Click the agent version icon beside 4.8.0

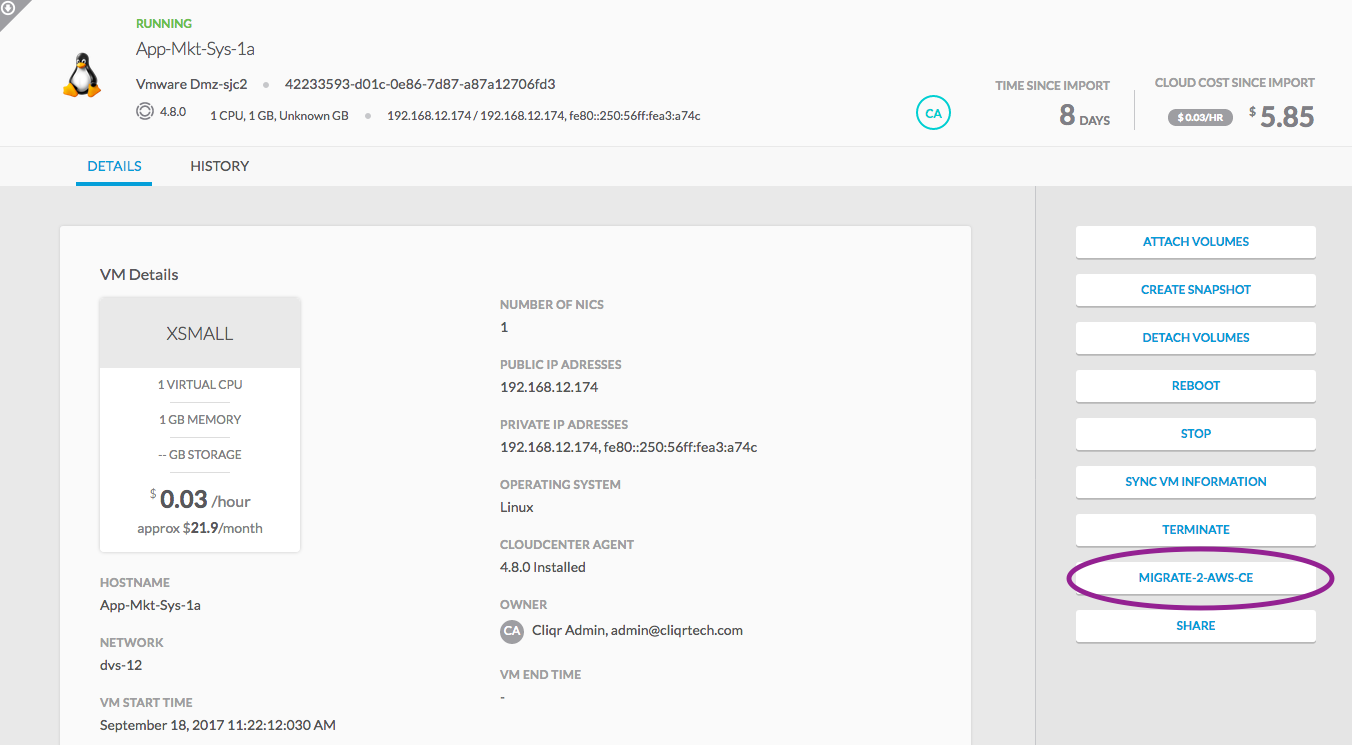(145, 112)
